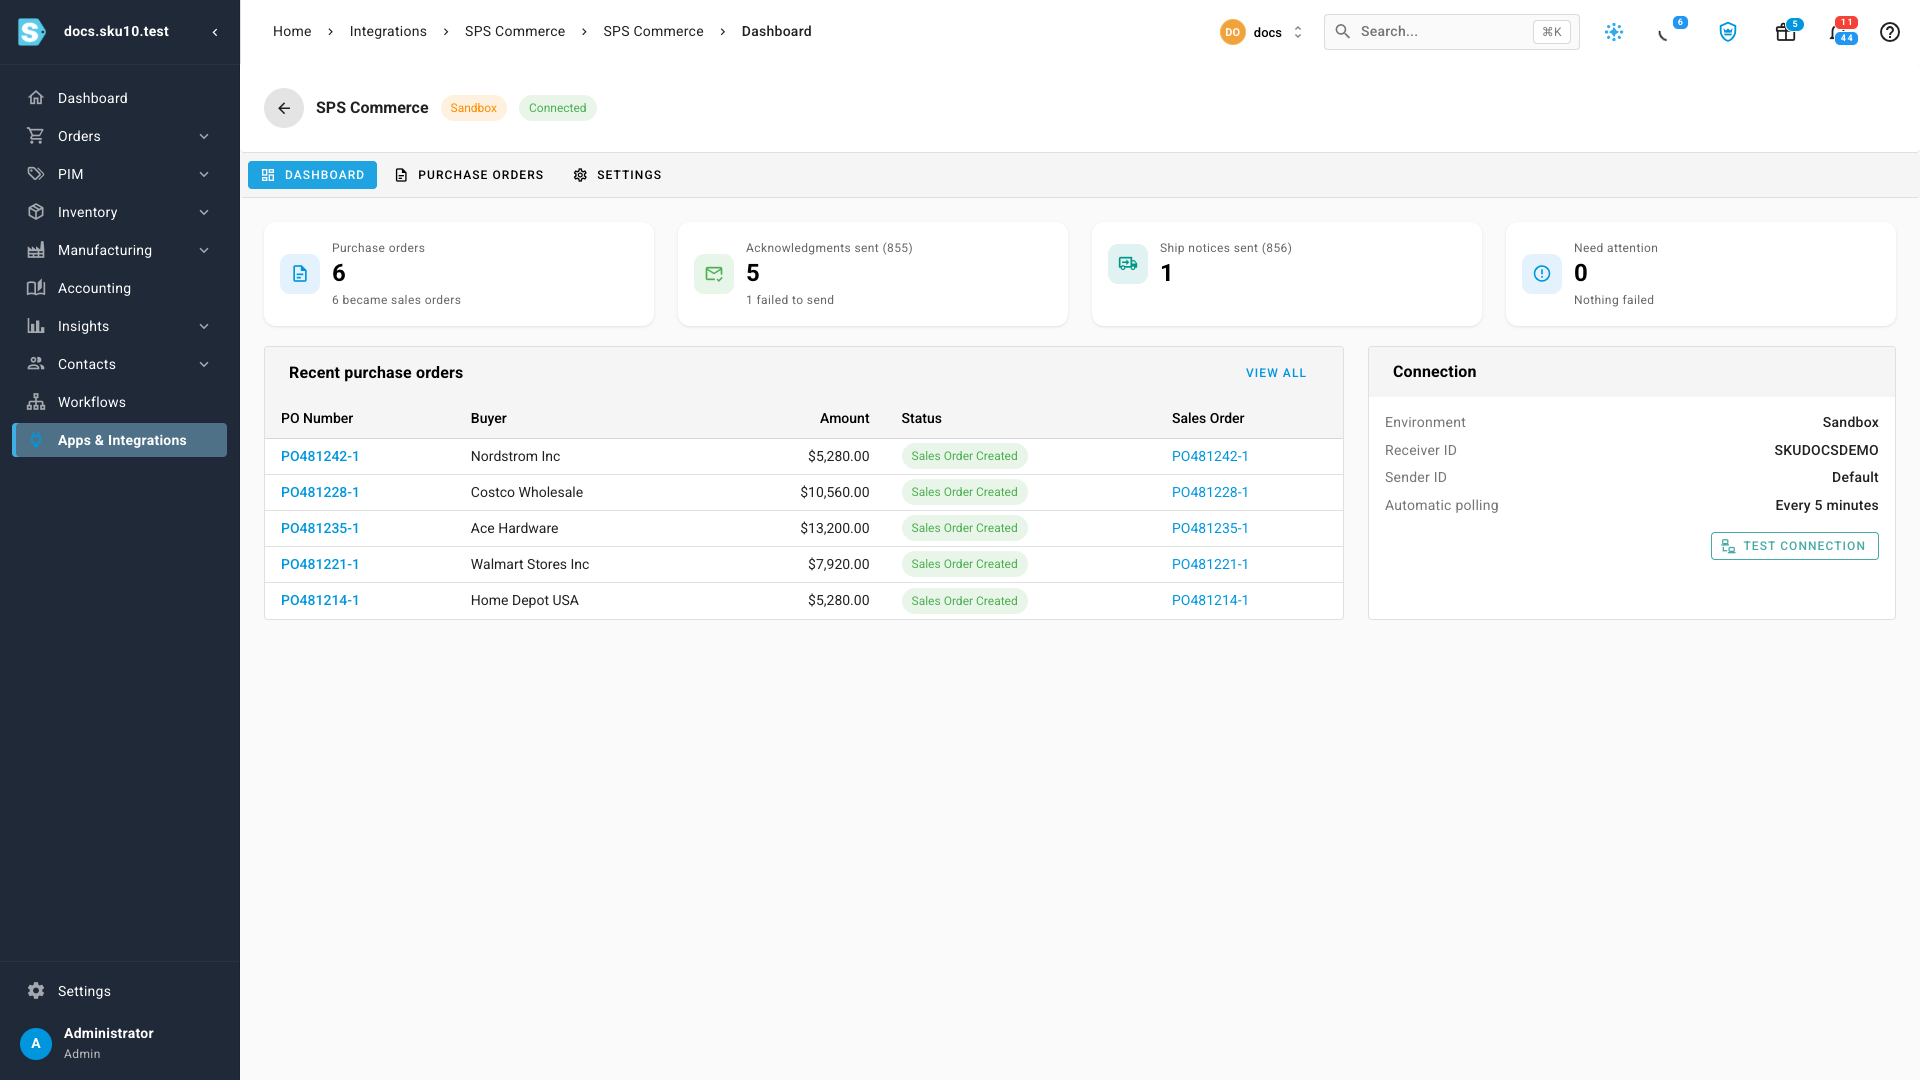The image size is (1920, 1080).
Task: Open Apps & Integrations in sidebar
Action: point(119,440)
